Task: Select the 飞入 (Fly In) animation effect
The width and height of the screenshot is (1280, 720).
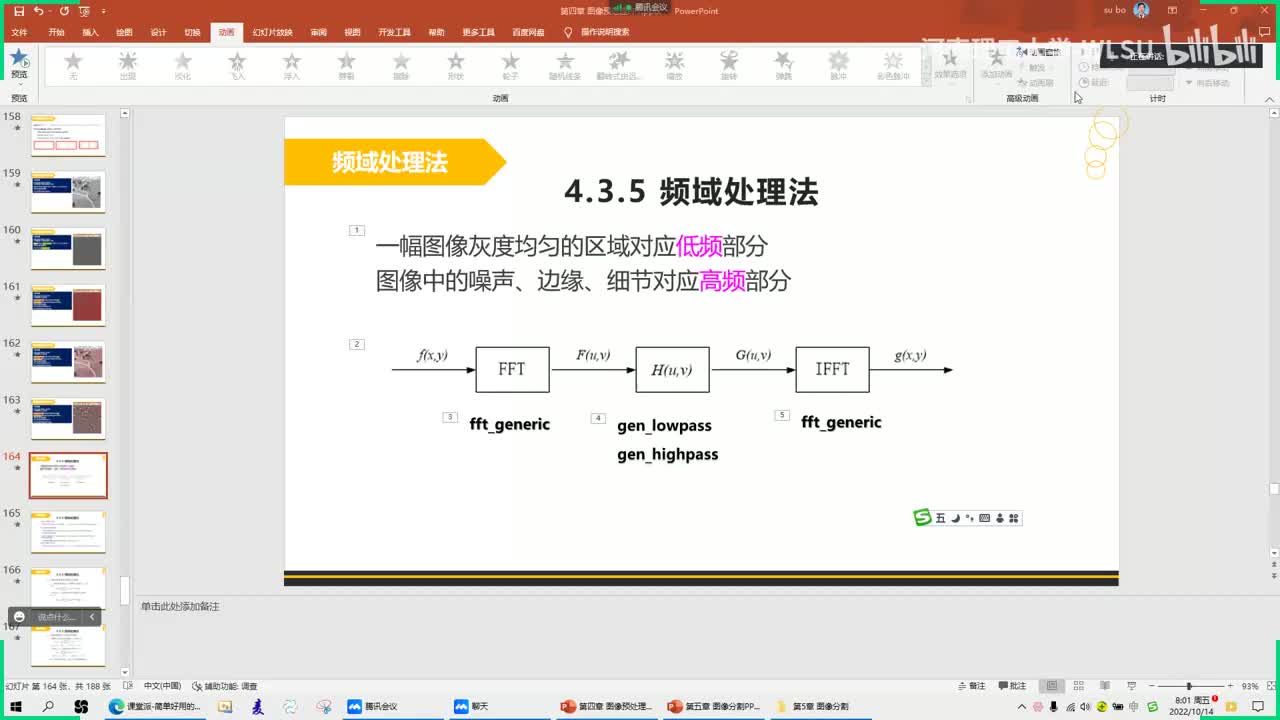Action: 237,66
